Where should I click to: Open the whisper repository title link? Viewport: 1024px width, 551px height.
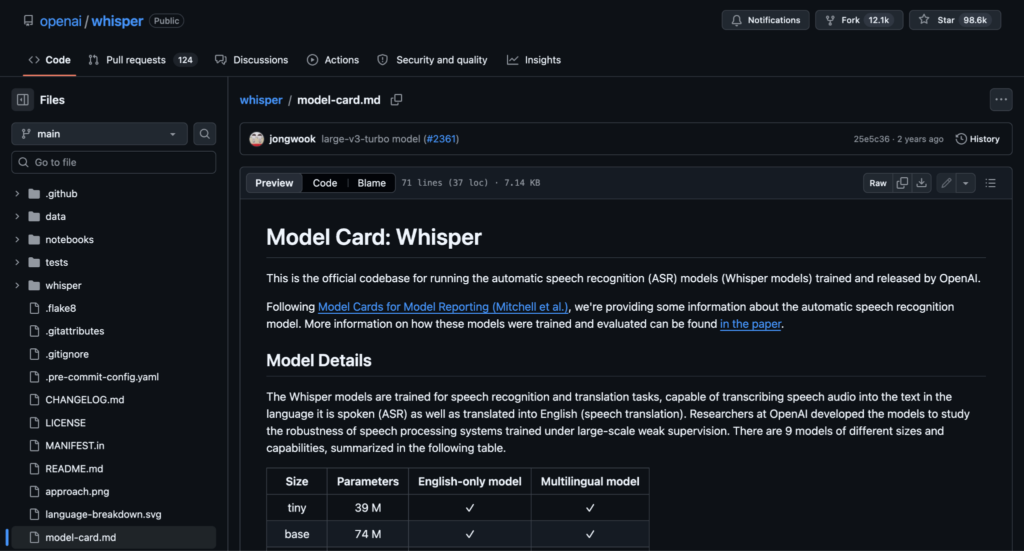[x=117, y=21]
